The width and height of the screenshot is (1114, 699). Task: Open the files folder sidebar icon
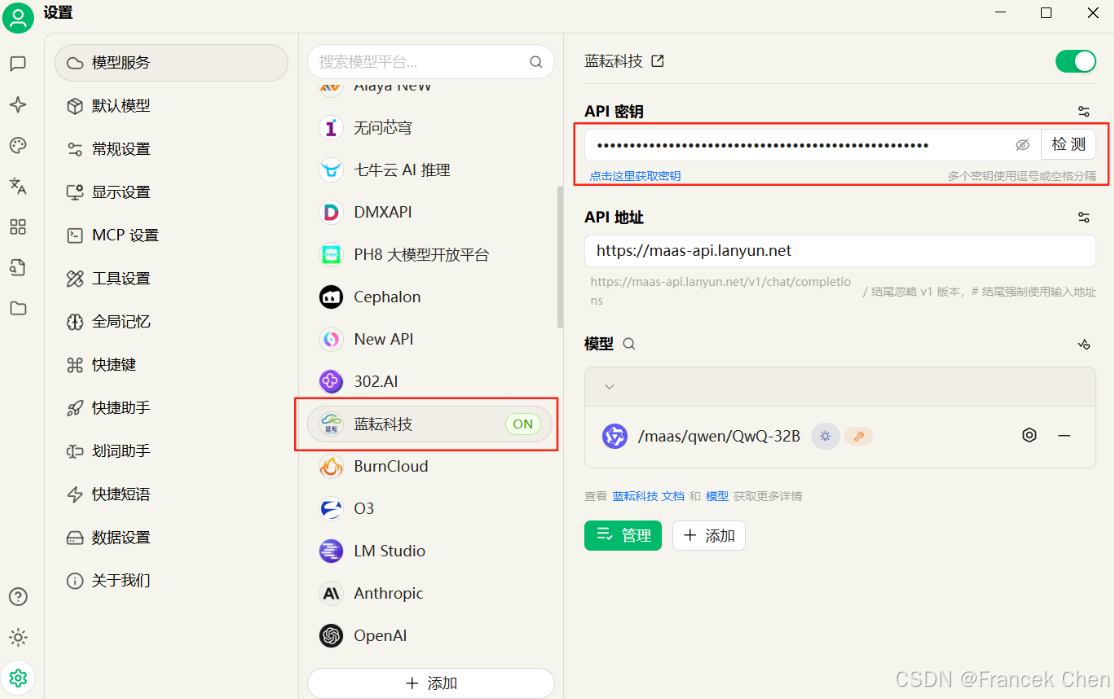coord(18,308)
